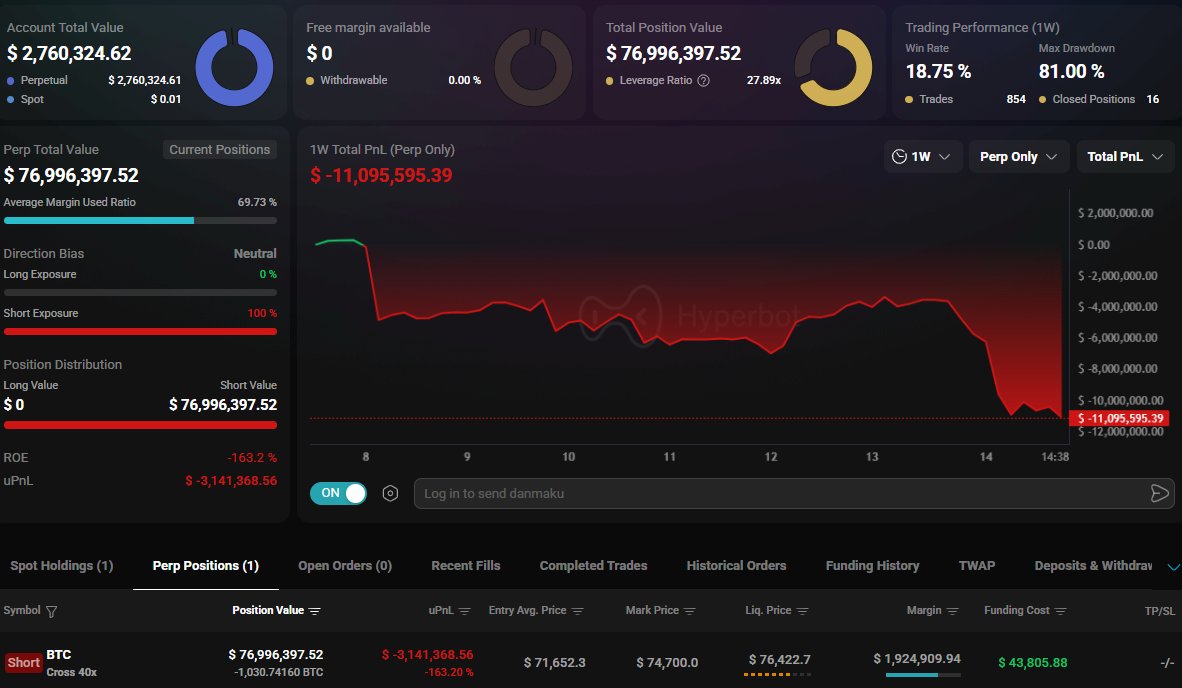This screenshot has height=688, width=1182.
Task: Click the Total Position Value yellow donut chart
Action: [833, 67]
